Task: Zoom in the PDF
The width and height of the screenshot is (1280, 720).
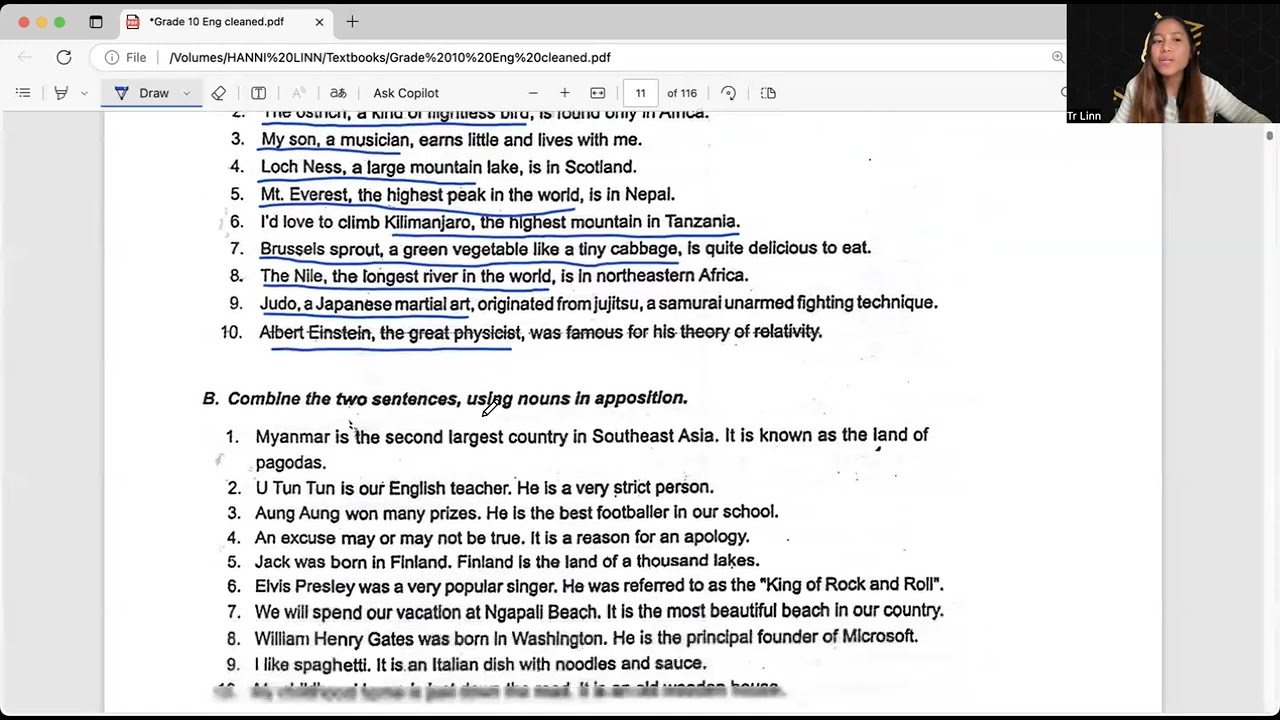Action: [565, 93]
